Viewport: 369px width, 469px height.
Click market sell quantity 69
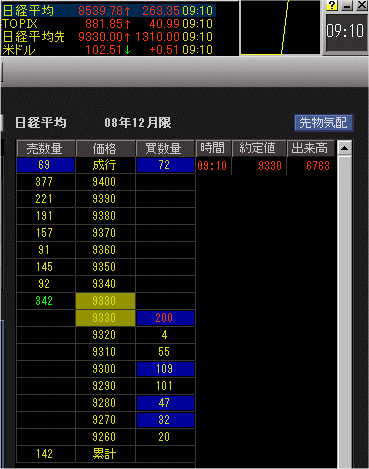46,165
